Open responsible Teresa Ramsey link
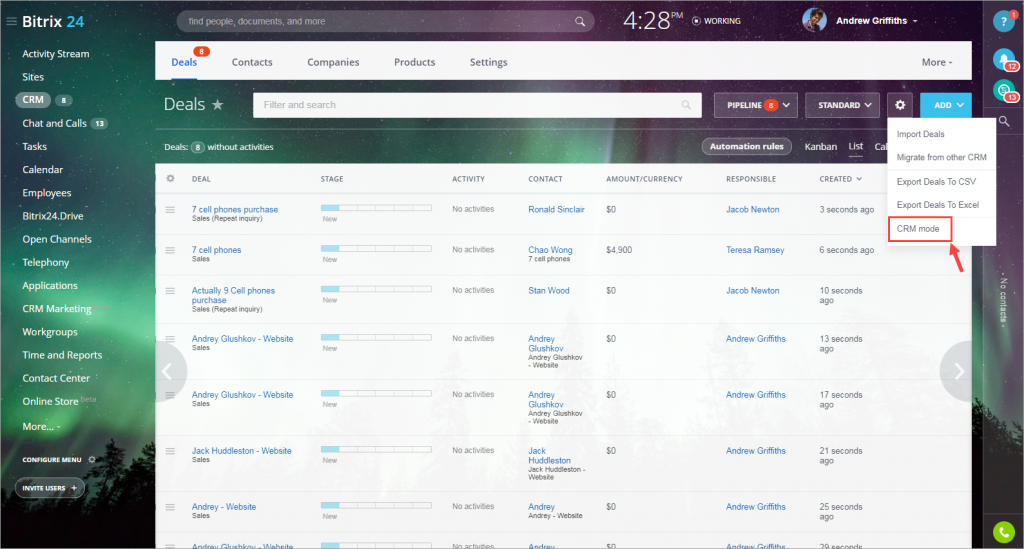The image size is (1024, 549). point(755,250)
